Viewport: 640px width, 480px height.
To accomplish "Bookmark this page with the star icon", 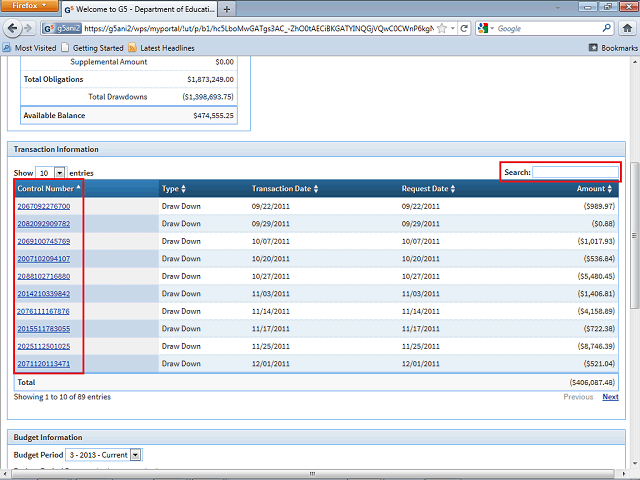I will tap(441, 29).
